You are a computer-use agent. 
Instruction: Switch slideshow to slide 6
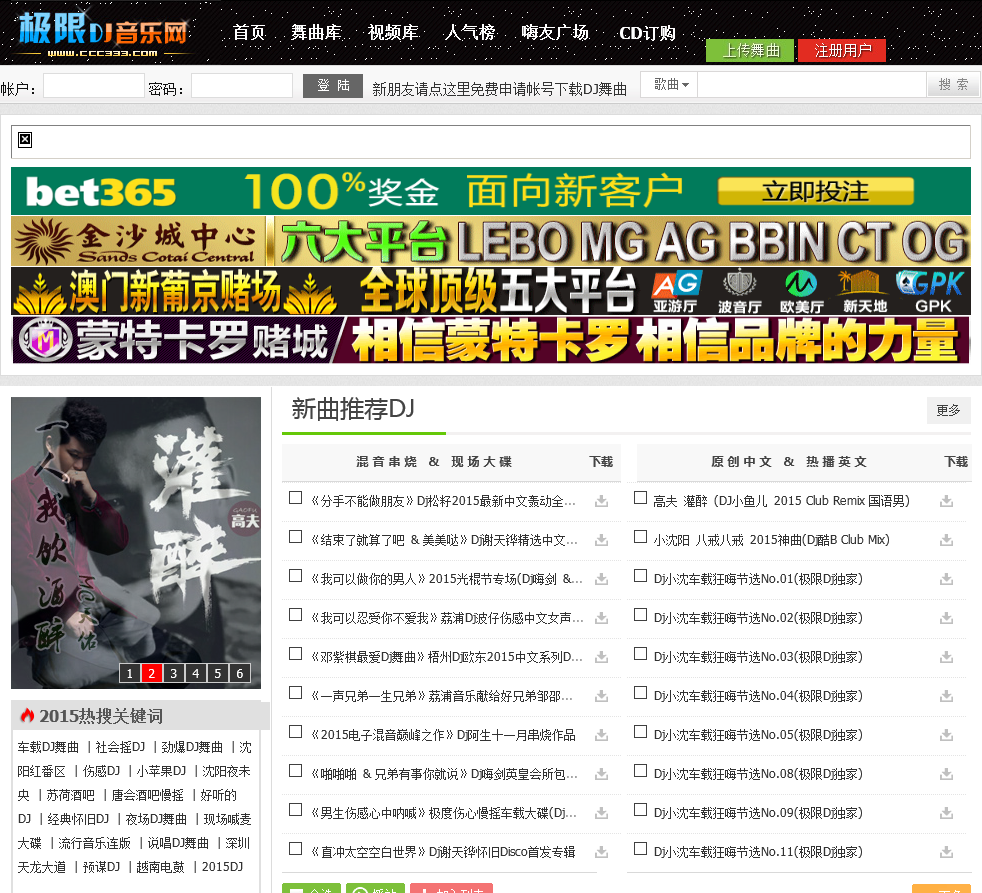(x=239, y=673)
